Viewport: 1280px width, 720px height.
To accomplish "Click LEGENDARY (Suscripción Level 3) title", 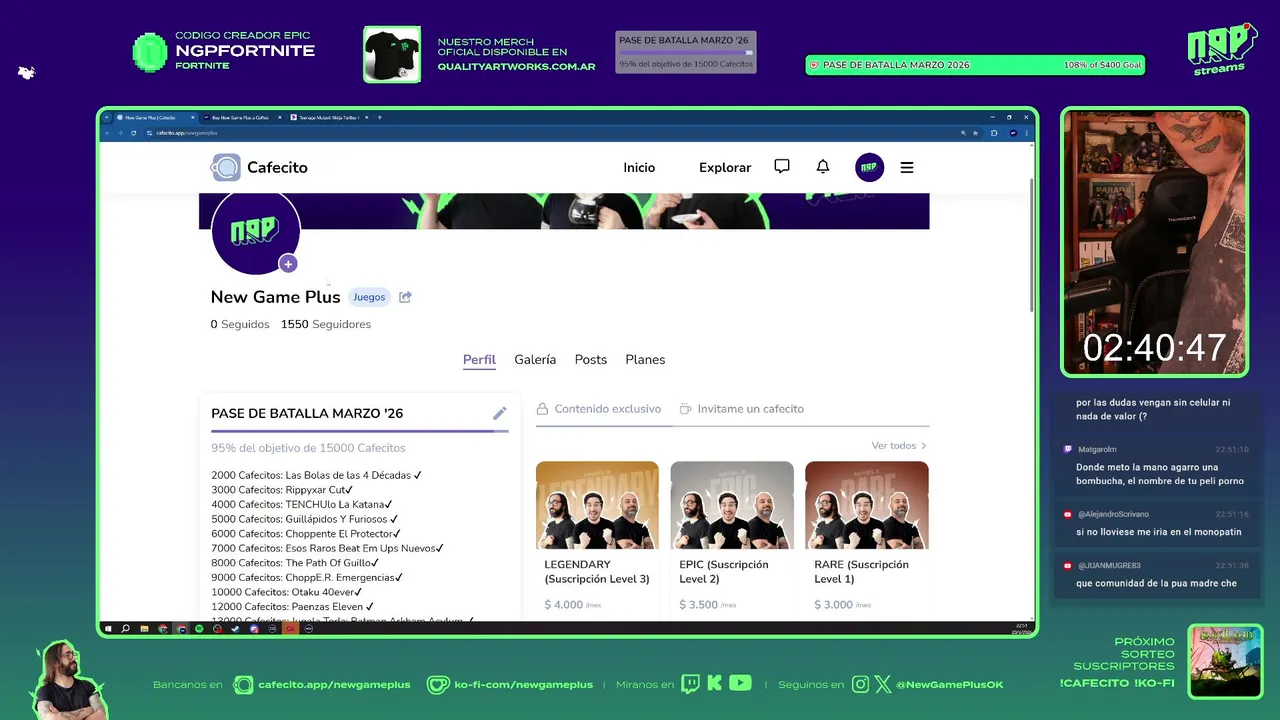I will 597,572.
